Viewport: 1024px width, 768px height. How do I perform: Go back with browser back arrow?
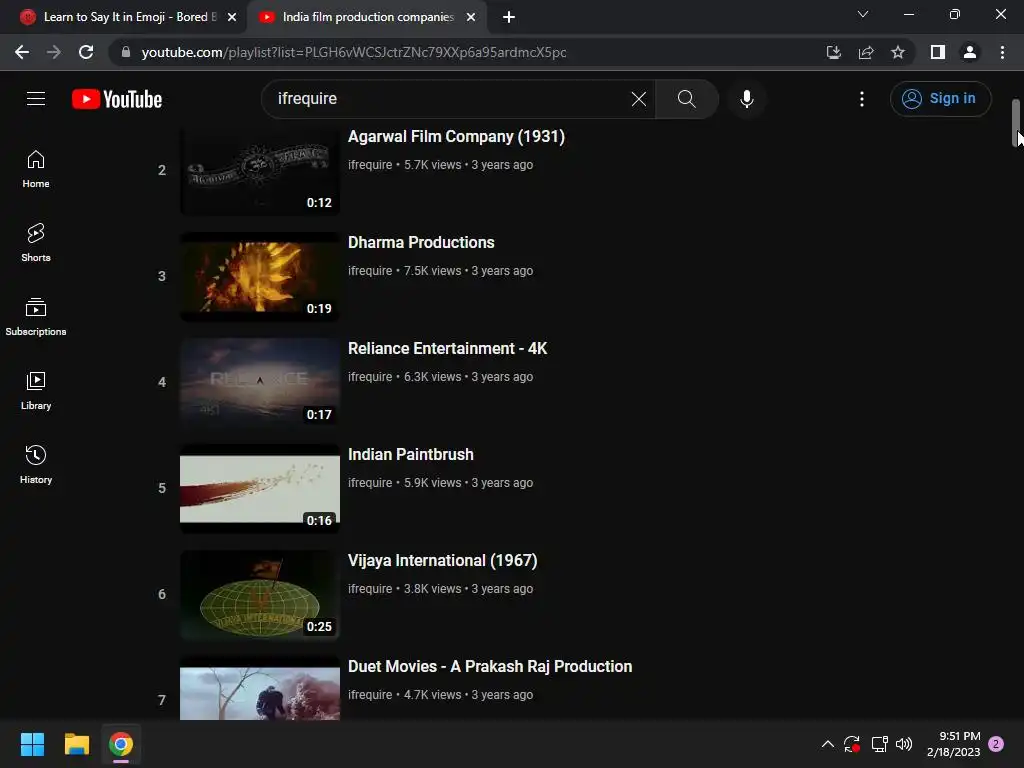click(22, 52)
